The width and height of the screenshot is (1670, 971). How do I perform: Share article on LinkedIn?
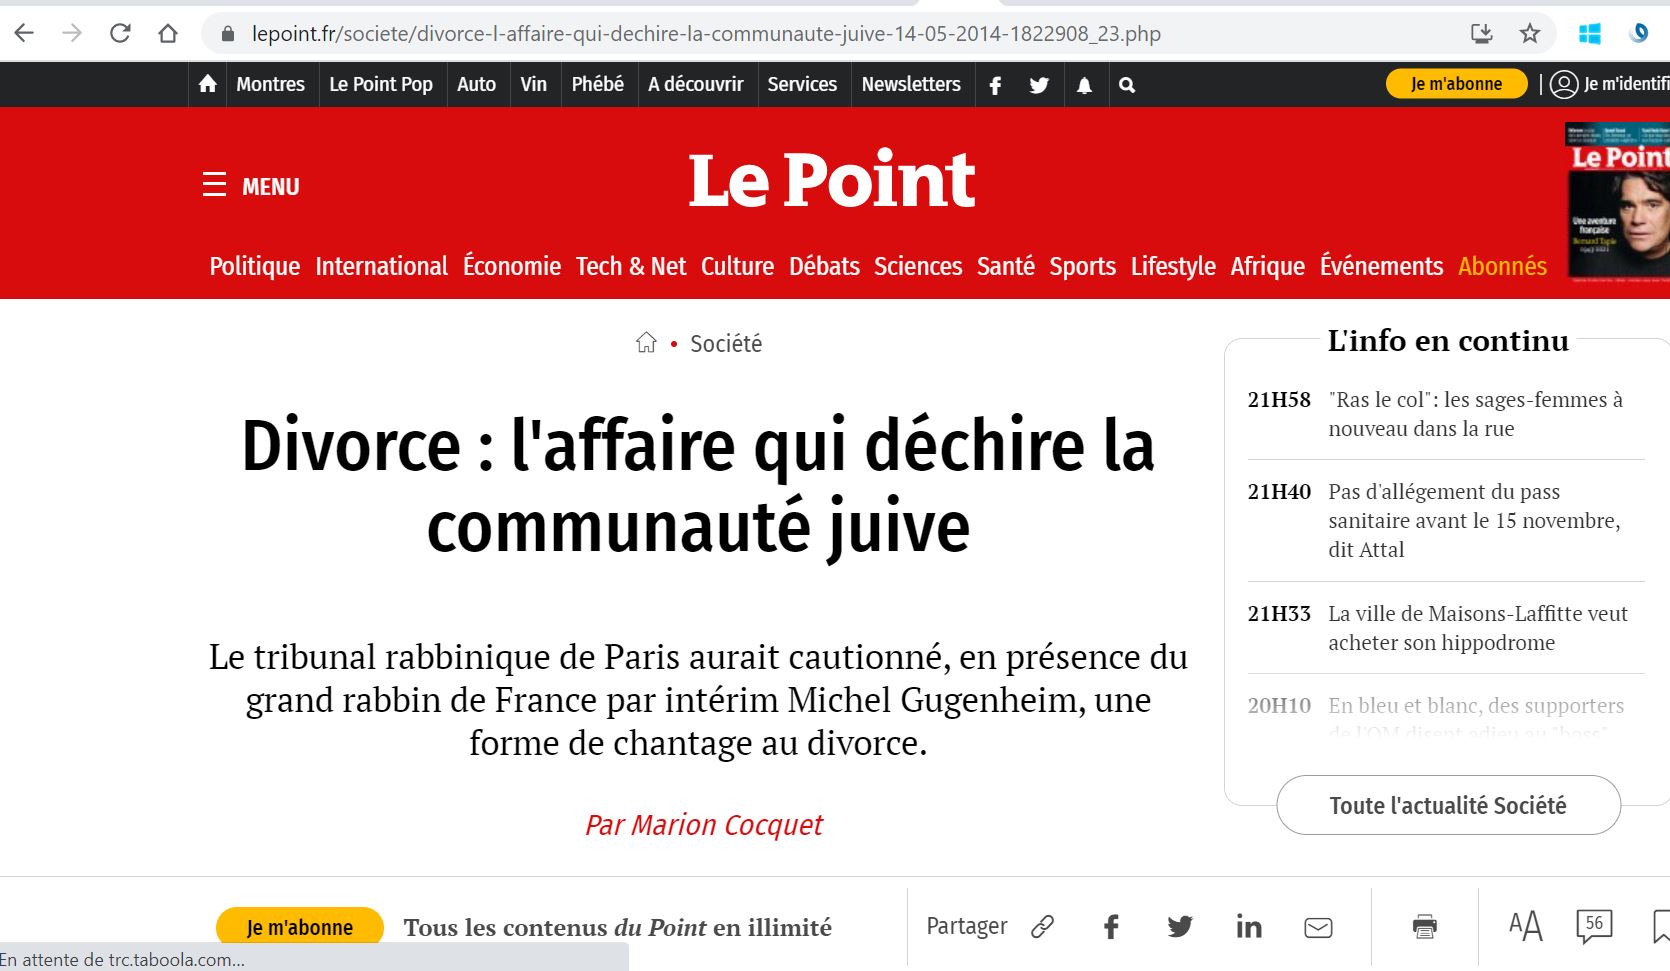click(1249, 927)
